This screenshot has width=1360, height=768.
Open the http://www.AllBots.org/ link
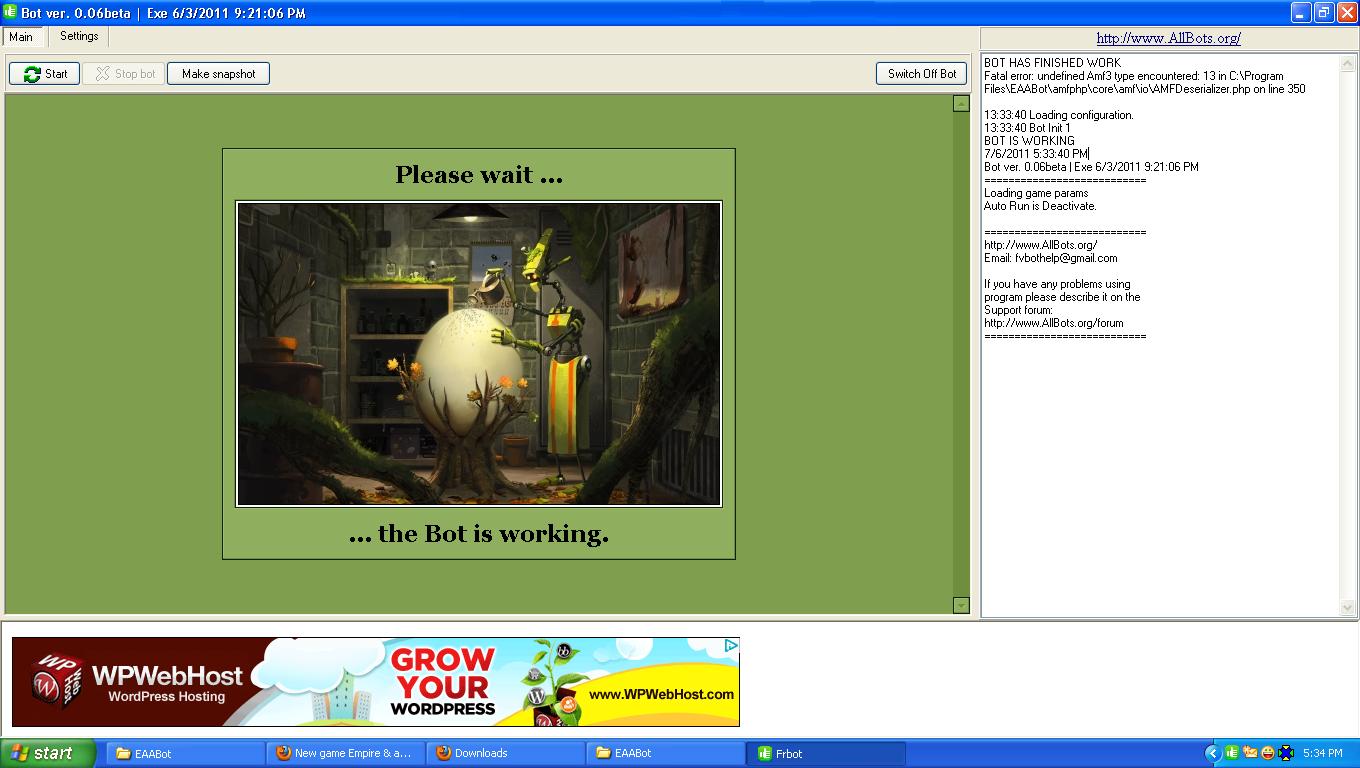1168,38
